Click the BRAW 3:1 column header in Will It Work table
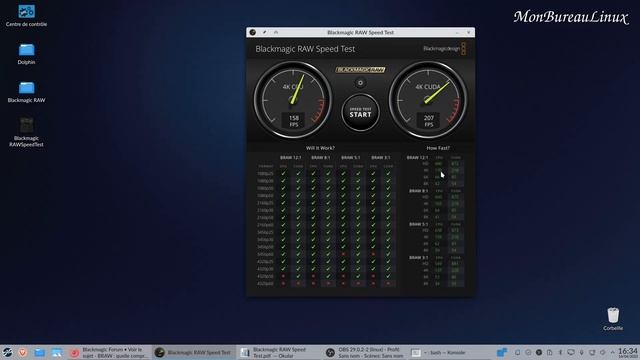Screen dimensions: 640x360 point(380,158)
